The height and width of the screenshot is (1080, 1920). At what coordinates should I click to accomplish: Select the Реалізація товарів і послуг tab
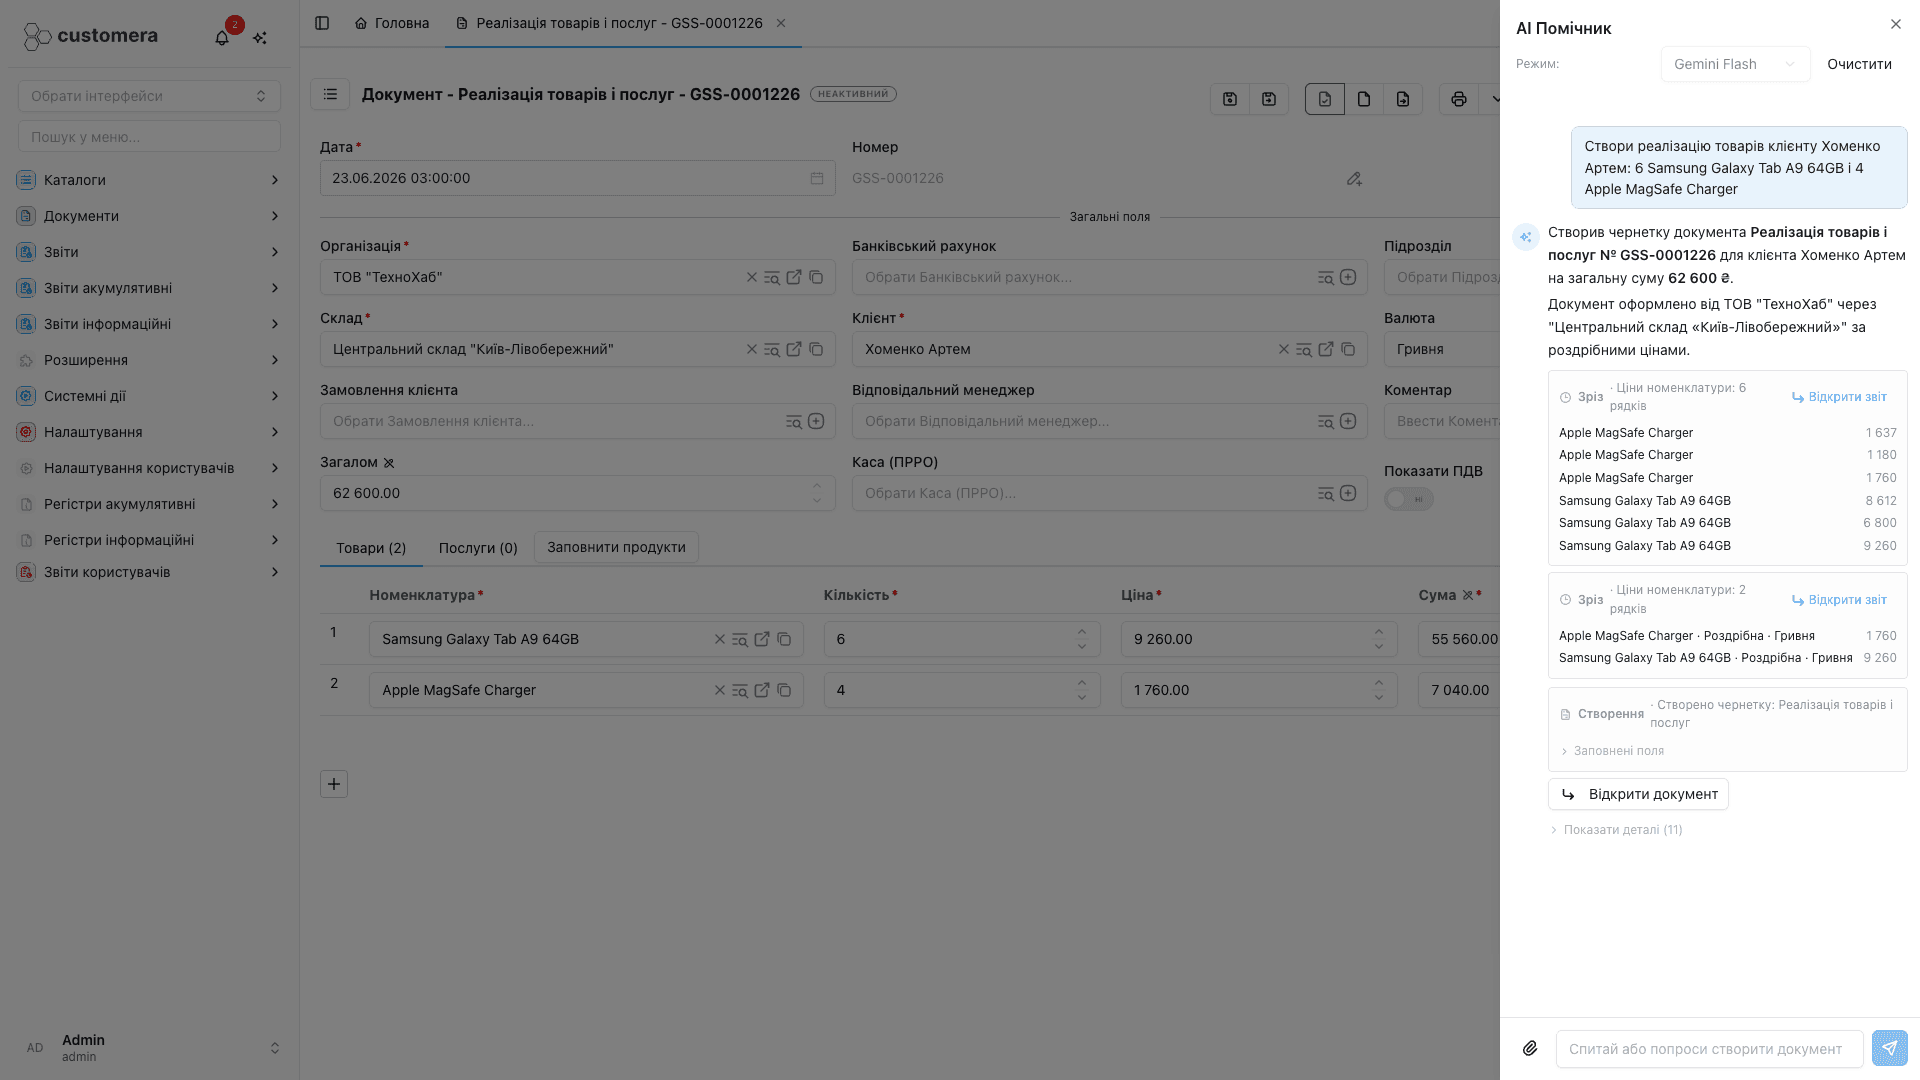point(610,23)
